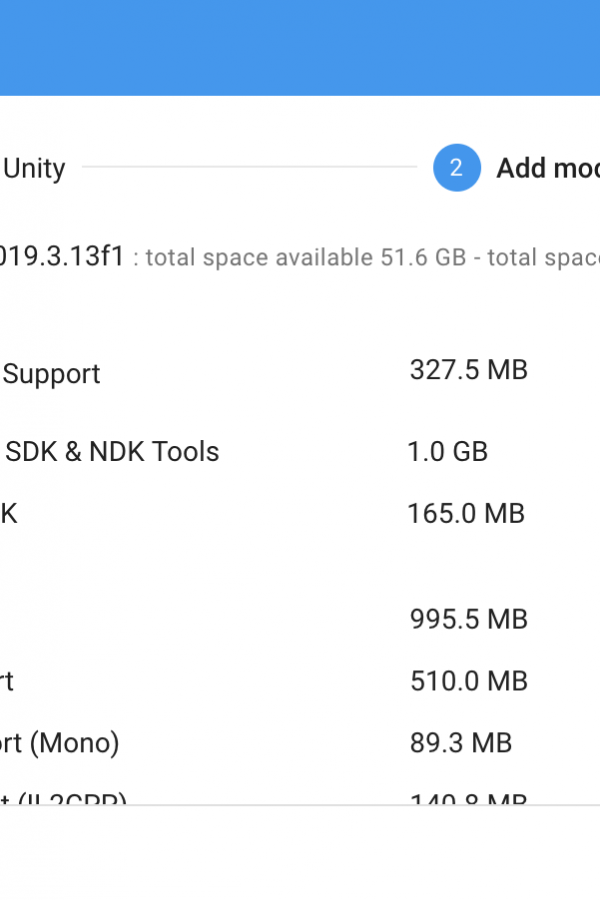Choose the SDK & NDK Tools module
The image size is (600, 900).
coord(112,452)
